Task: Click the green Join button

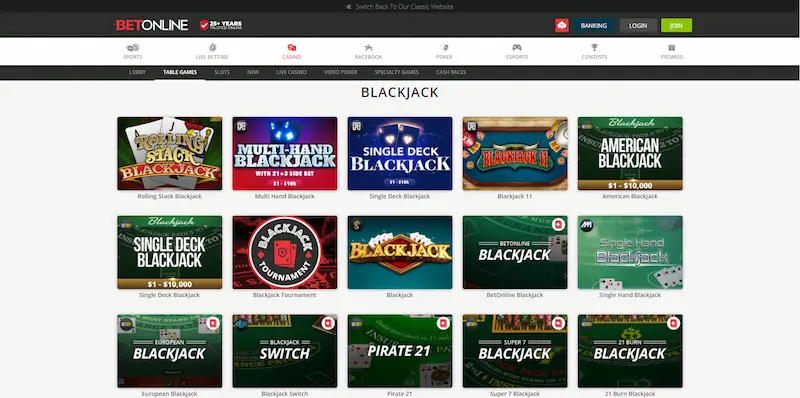Action: [677, 26]
